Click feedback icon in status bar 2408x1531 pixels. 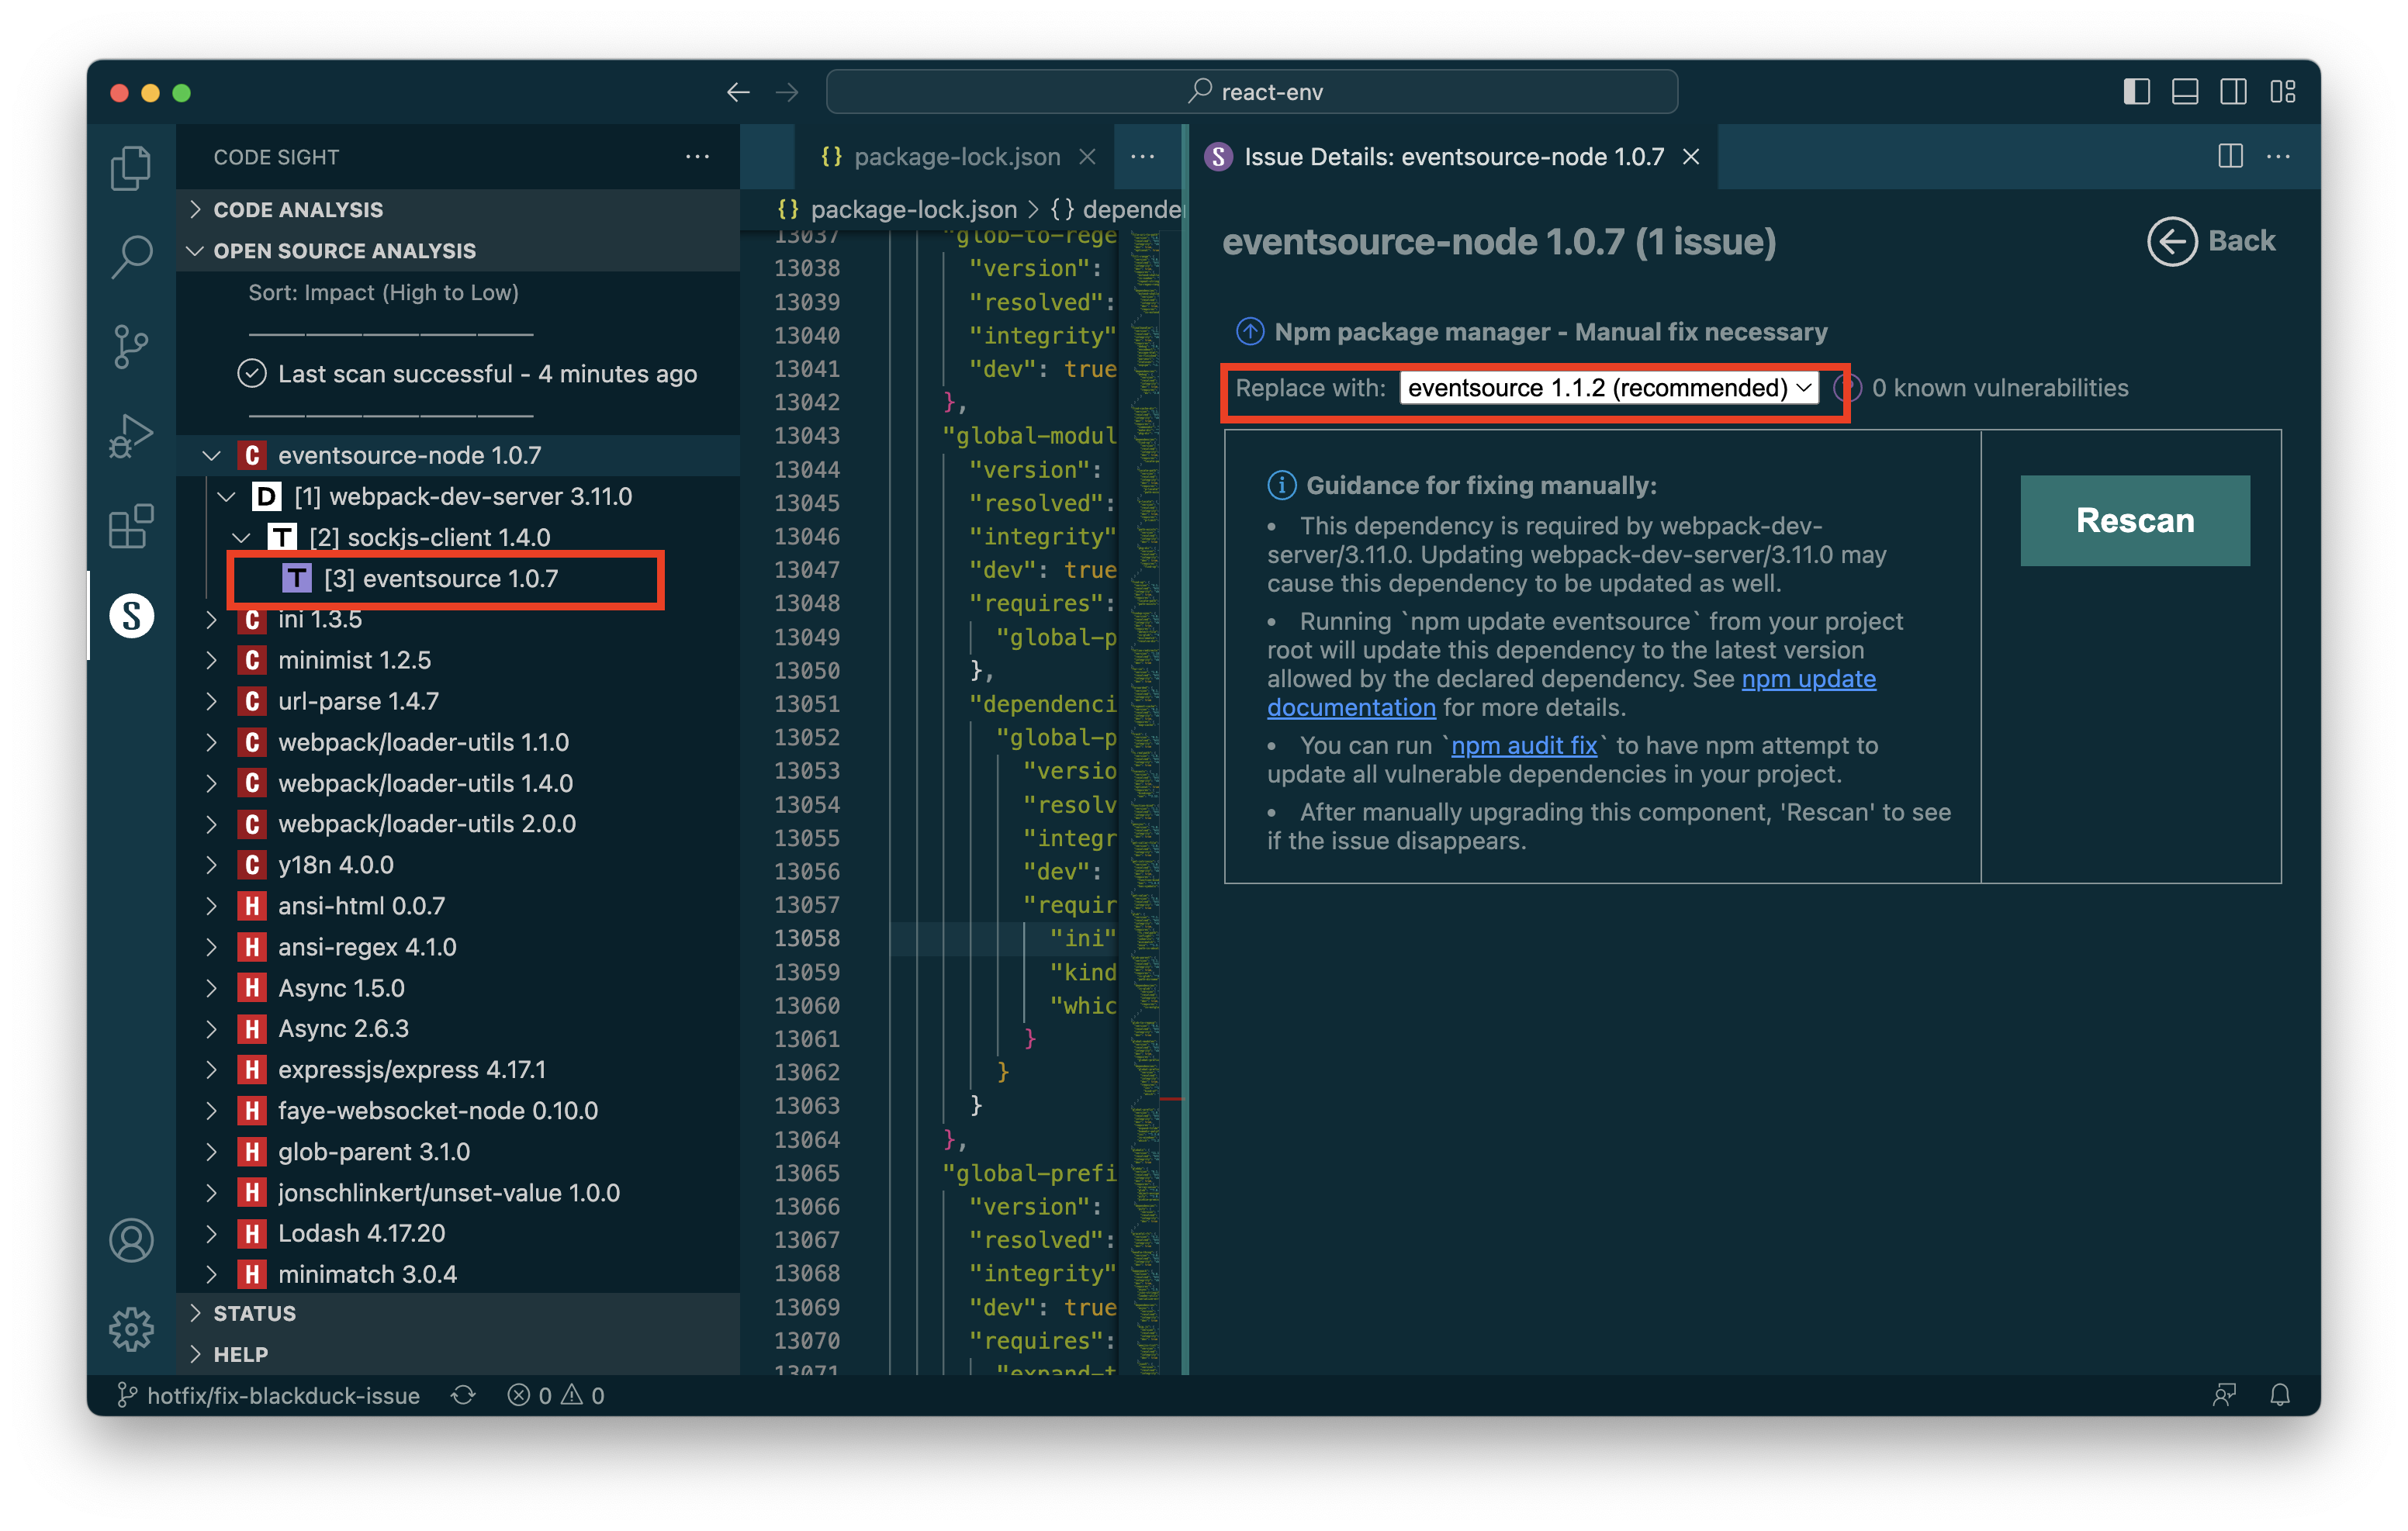2224,1395
